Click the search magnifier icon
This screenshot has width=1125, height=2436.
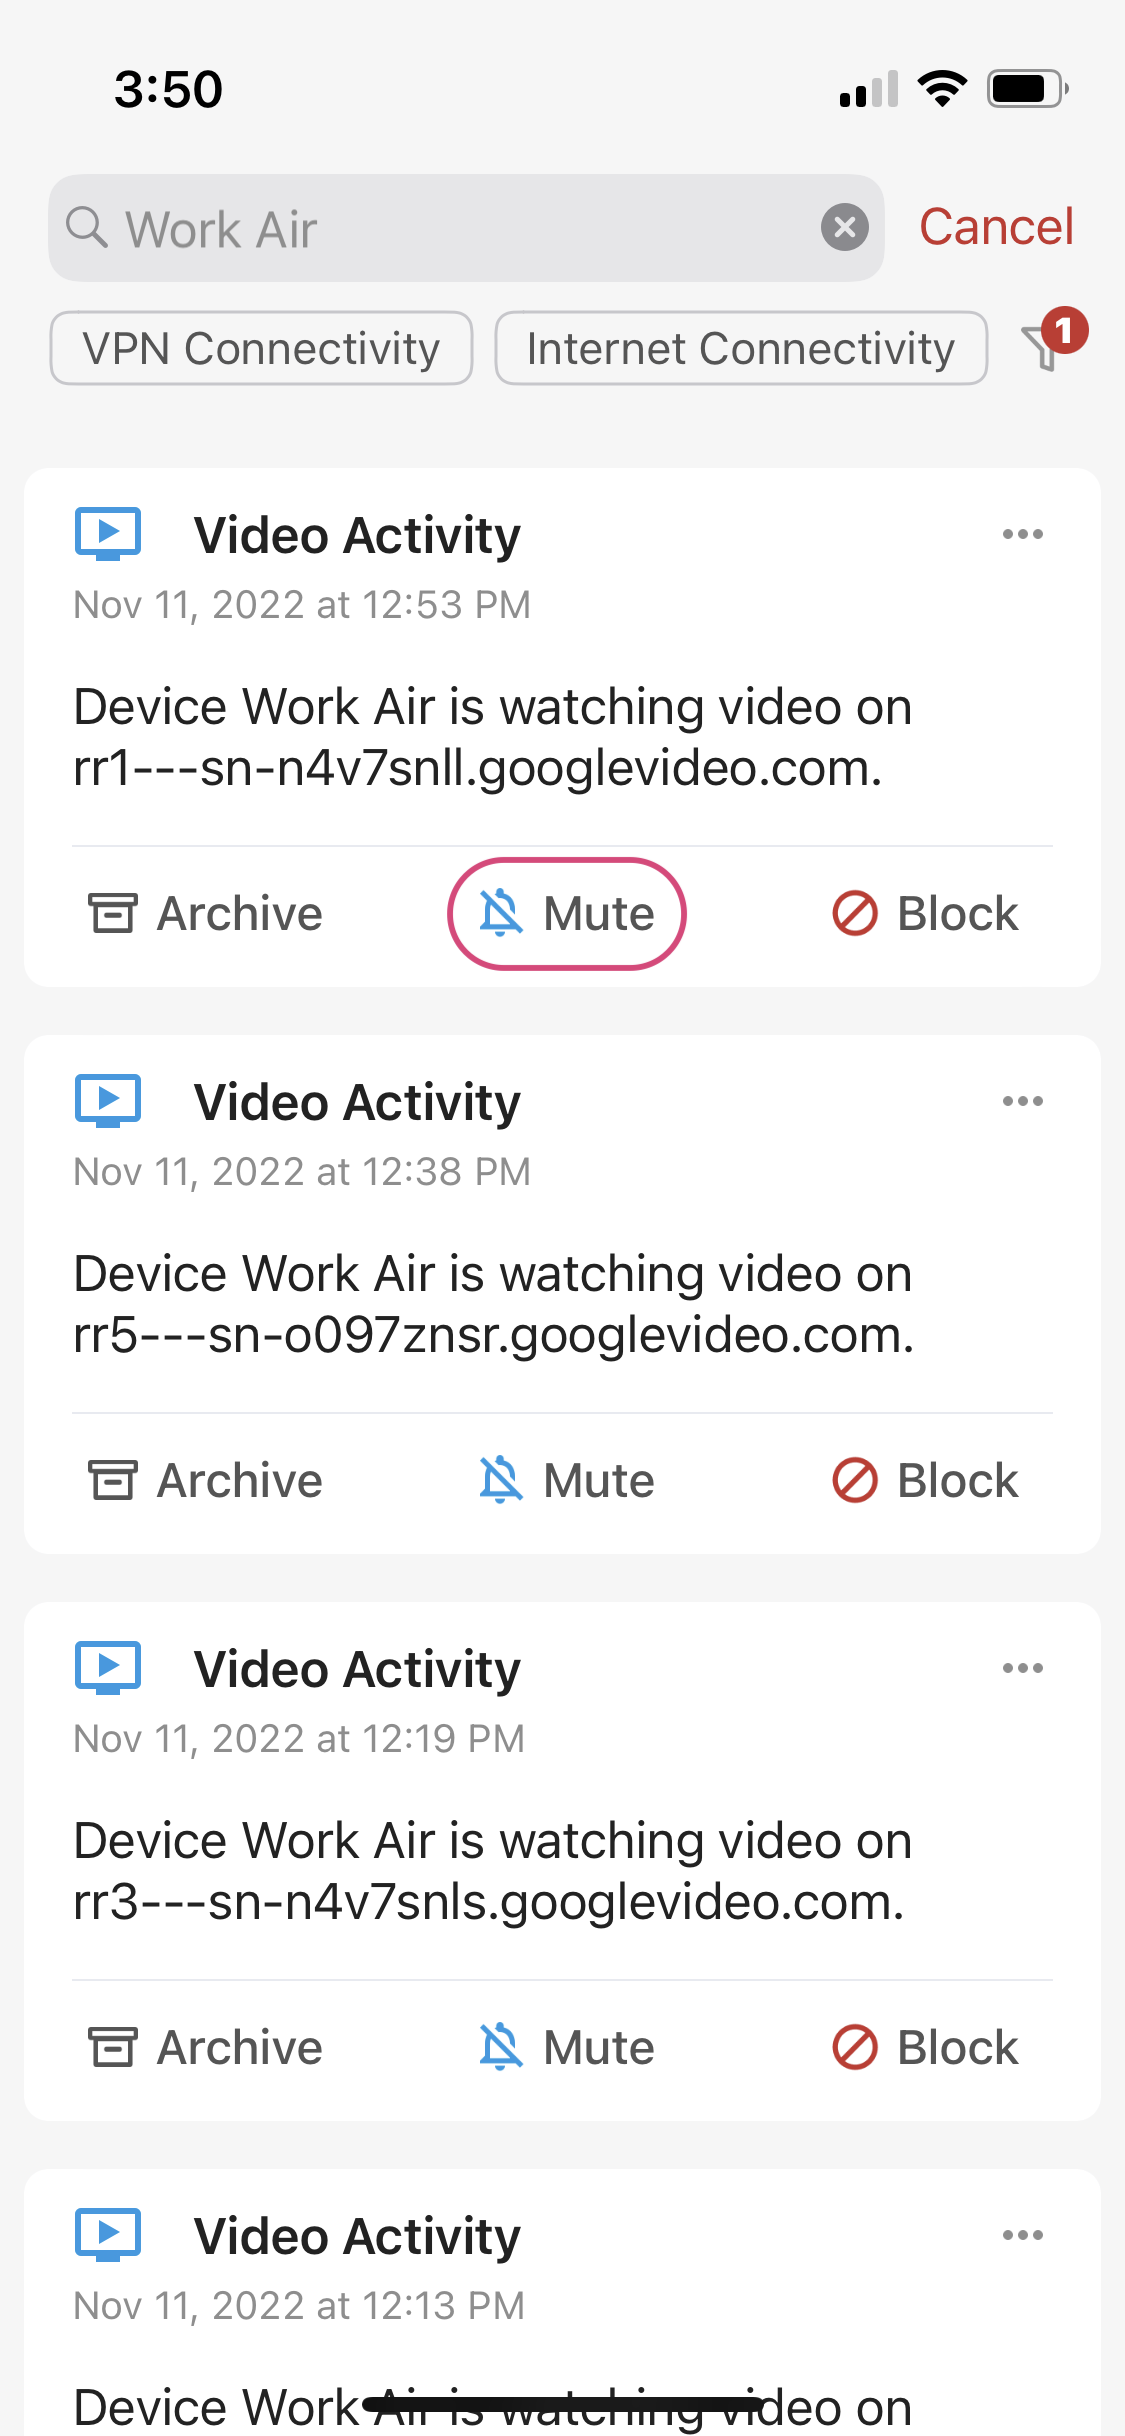[x=87, y=227]
